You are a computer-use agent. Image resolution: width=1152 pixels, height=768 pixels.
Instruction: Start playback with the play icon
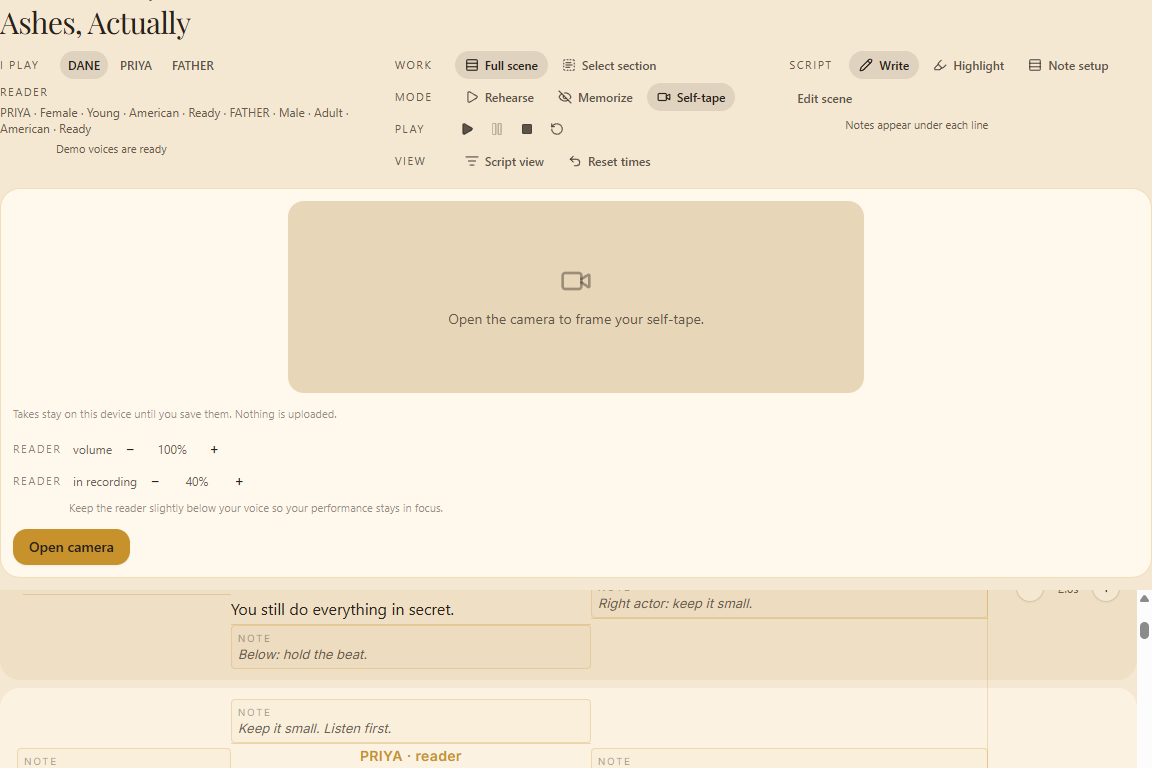click(467, 129)
